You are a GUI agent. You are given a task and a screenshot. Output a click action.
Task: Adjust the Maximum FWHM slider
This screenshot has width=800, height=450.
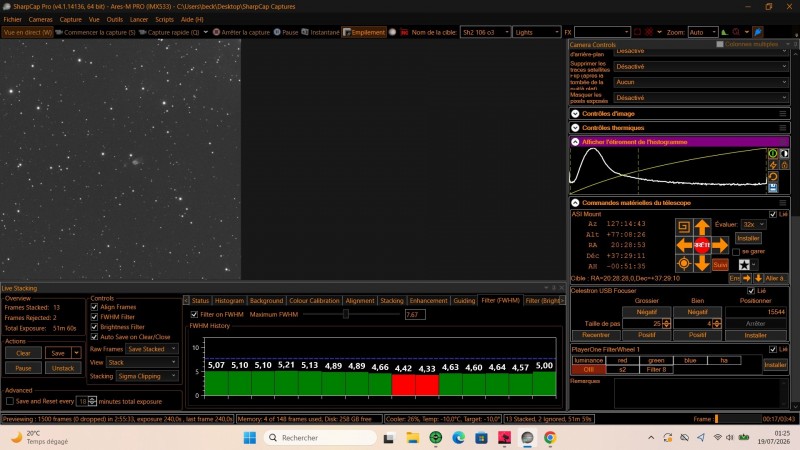pos(345,314)
